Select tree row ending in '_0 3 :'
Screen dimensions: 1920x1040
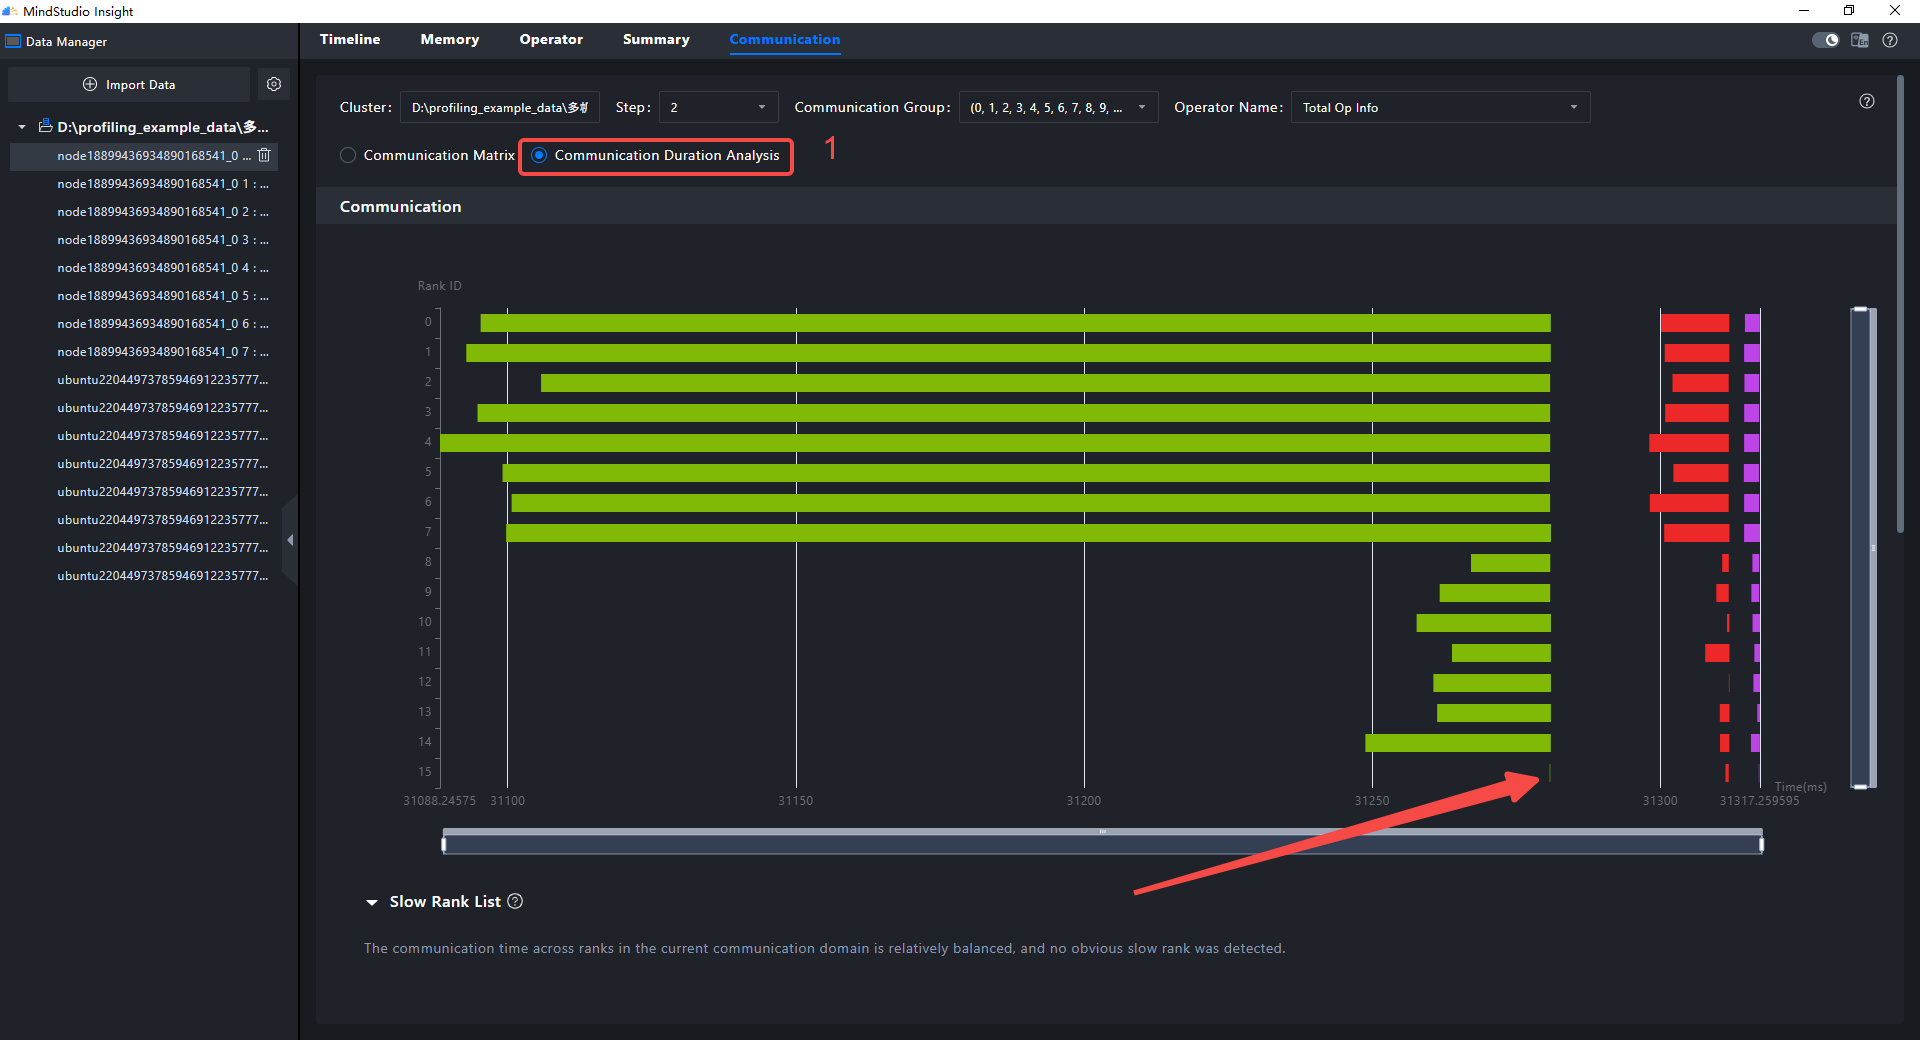click(144, 239)
